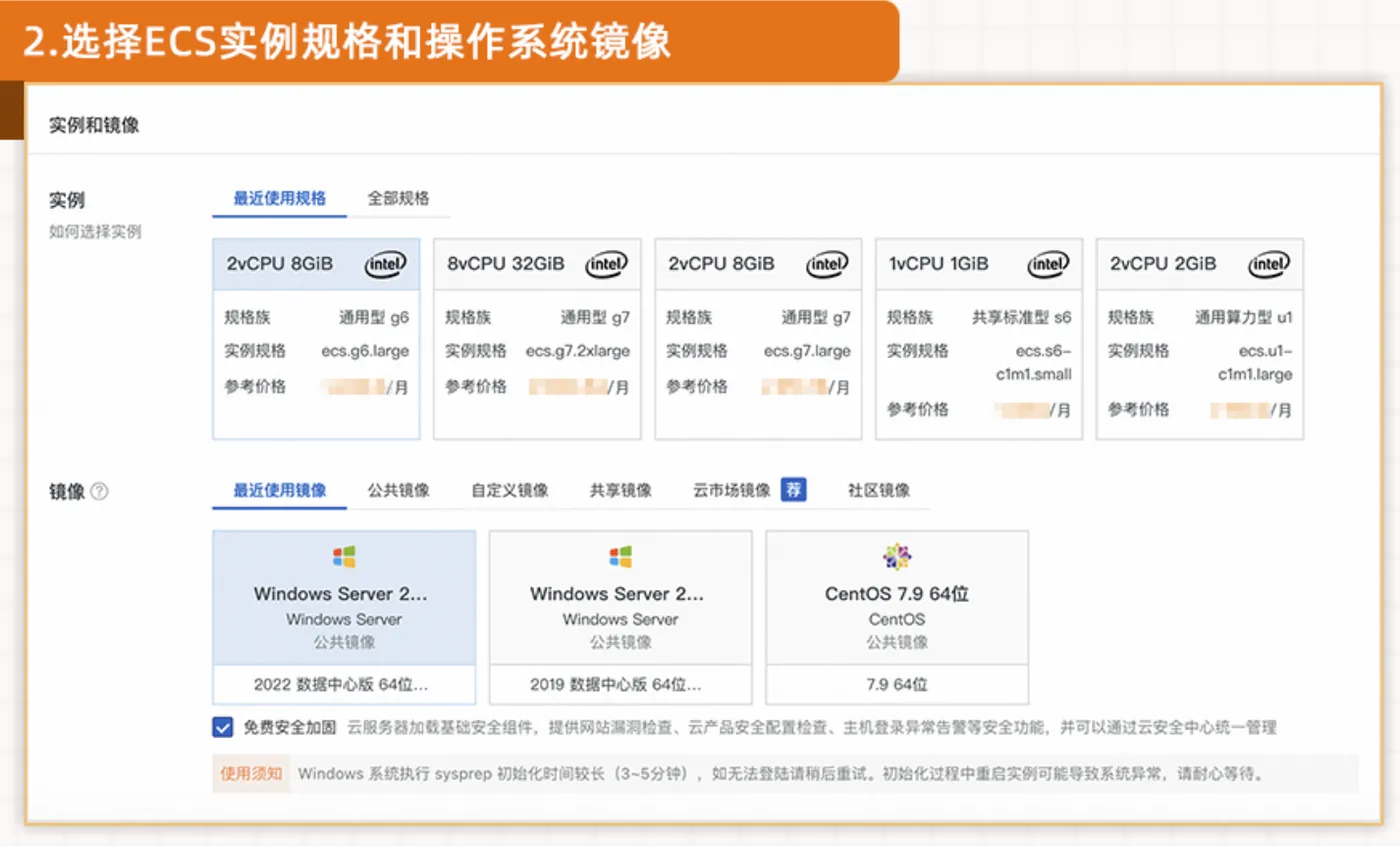Switch to 自定义镜像 tab
Image resolution: width=1400 pixels, height=846 pixels.
click(x=510, y=490)
